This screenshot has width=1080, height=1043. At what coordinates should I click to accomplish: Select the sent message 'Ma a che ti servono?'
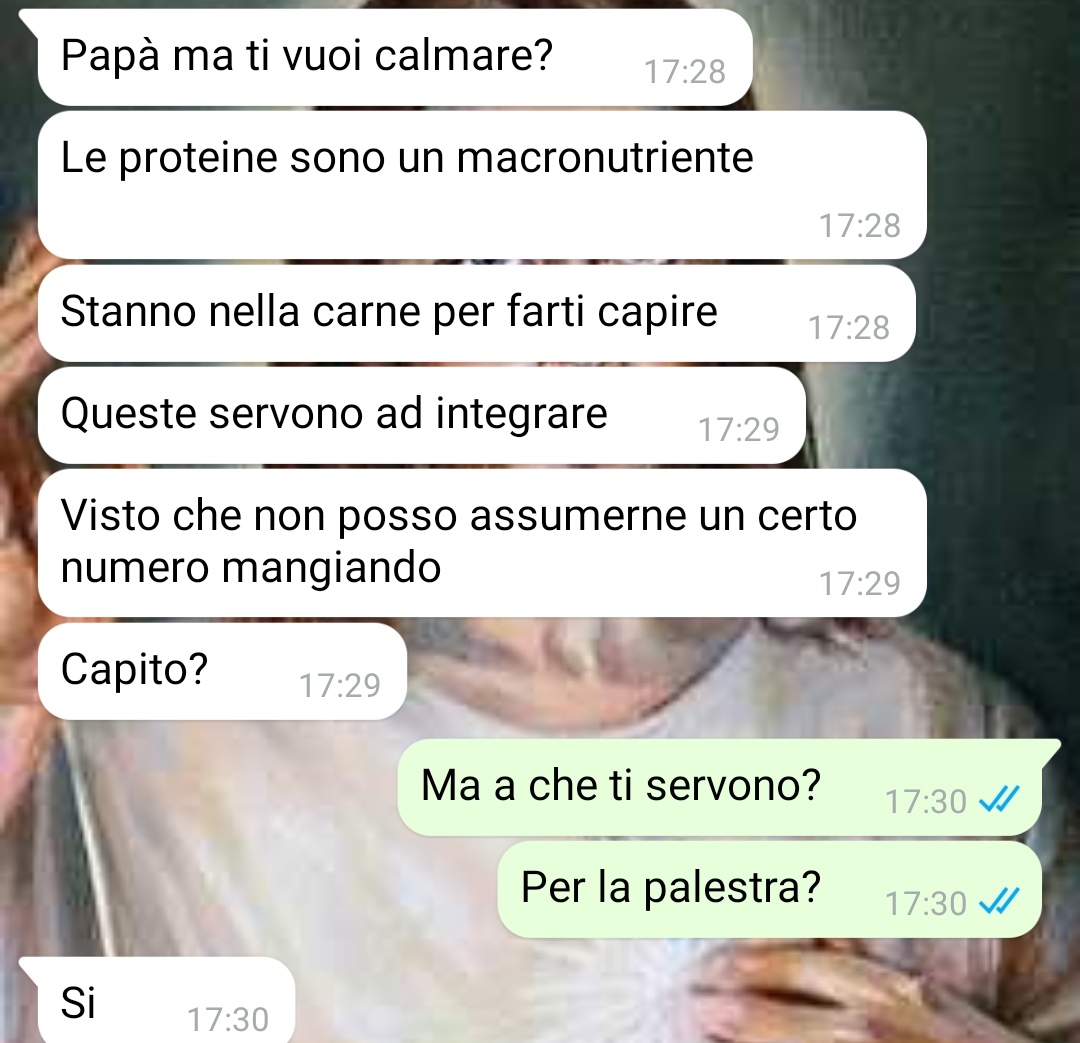point(720,787)
